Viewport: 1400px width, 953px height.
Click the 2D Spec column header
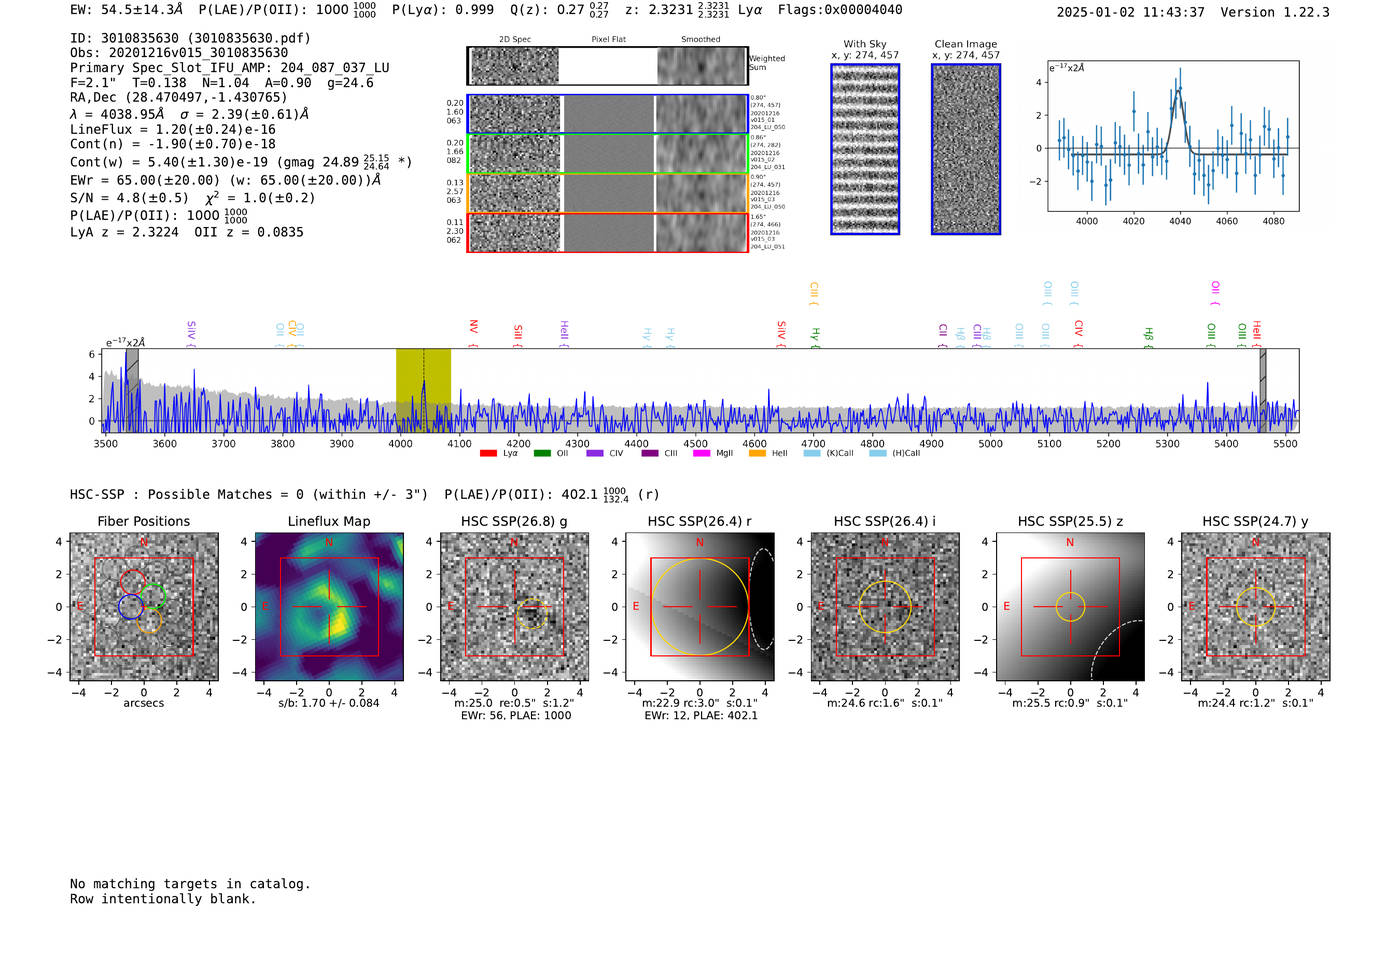click(x=515, y=40)
